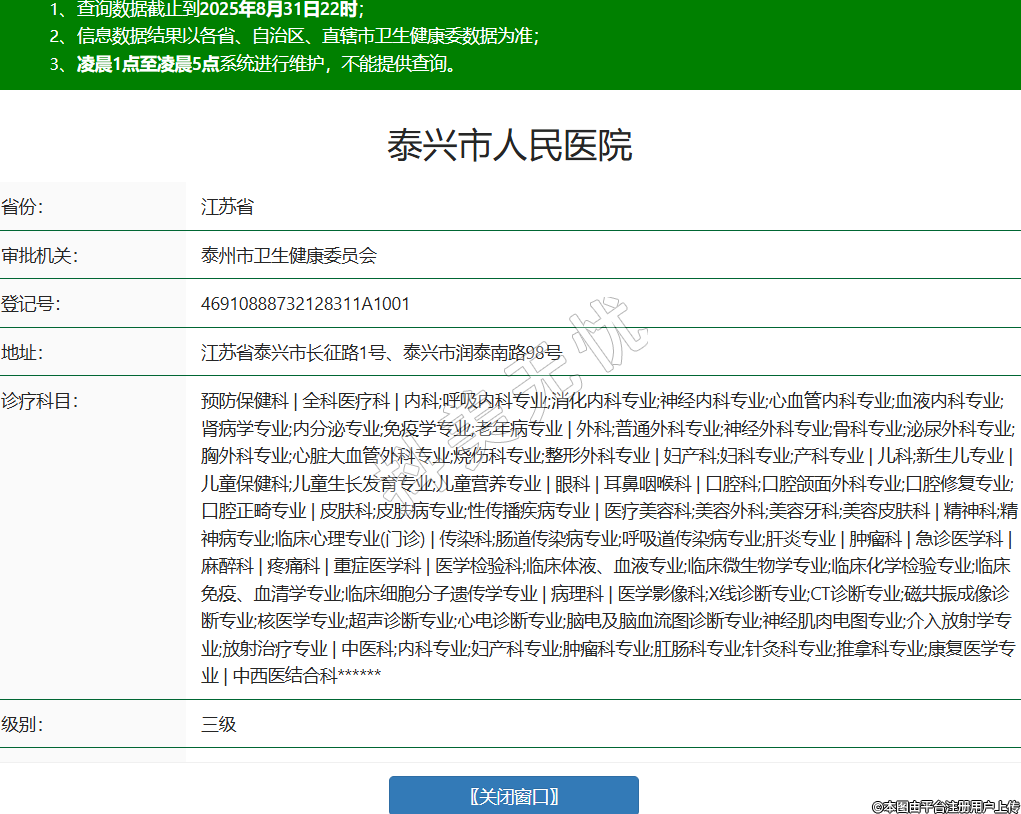Select the 地址 field label
1021x814 pixels.
(x=23, y=352)
